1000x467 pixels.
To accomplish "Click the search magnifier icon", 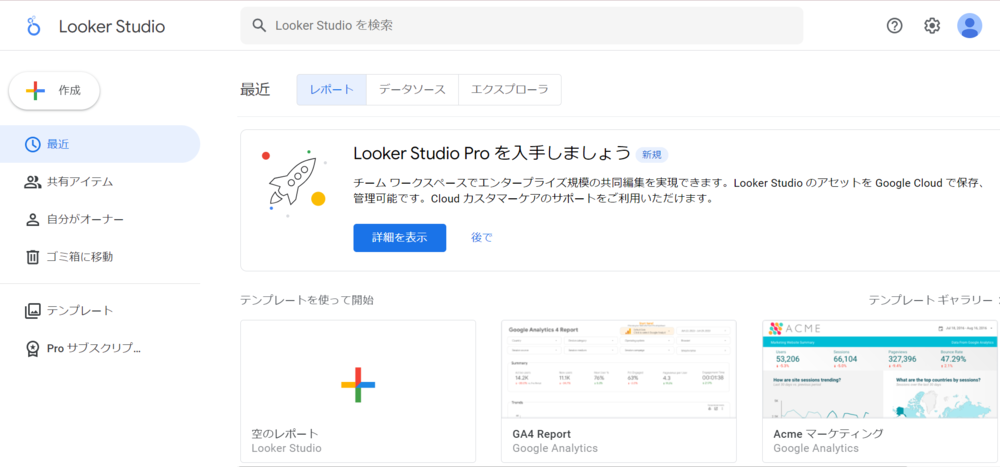I will (258, 26).
